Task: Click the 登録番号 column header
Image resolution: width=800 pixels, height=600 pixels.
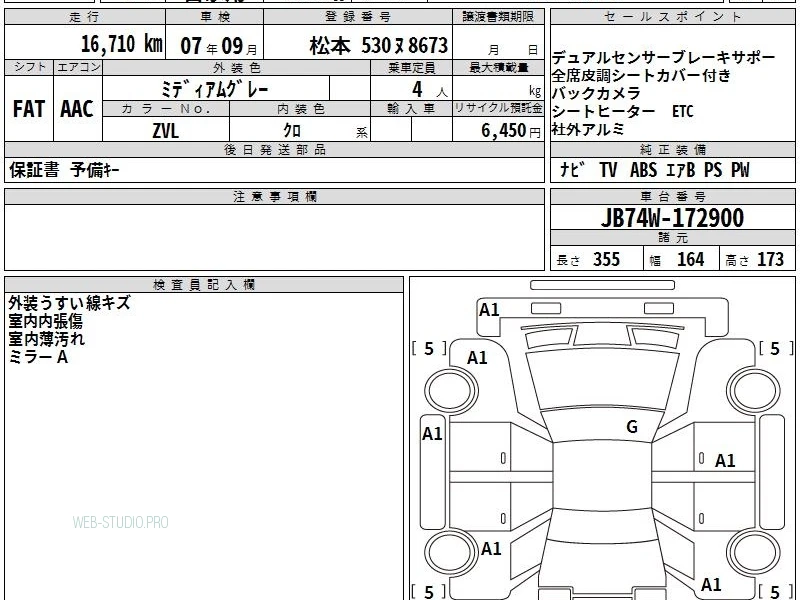Action: point(358,17)
